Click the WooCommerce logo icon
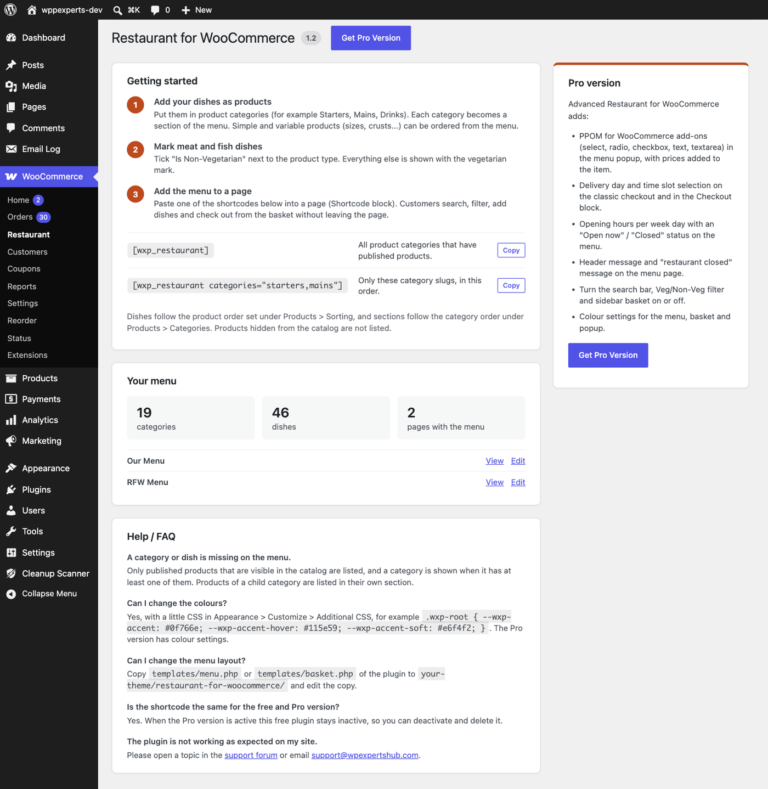Screen dimensions: 768x789 point(11,177)
